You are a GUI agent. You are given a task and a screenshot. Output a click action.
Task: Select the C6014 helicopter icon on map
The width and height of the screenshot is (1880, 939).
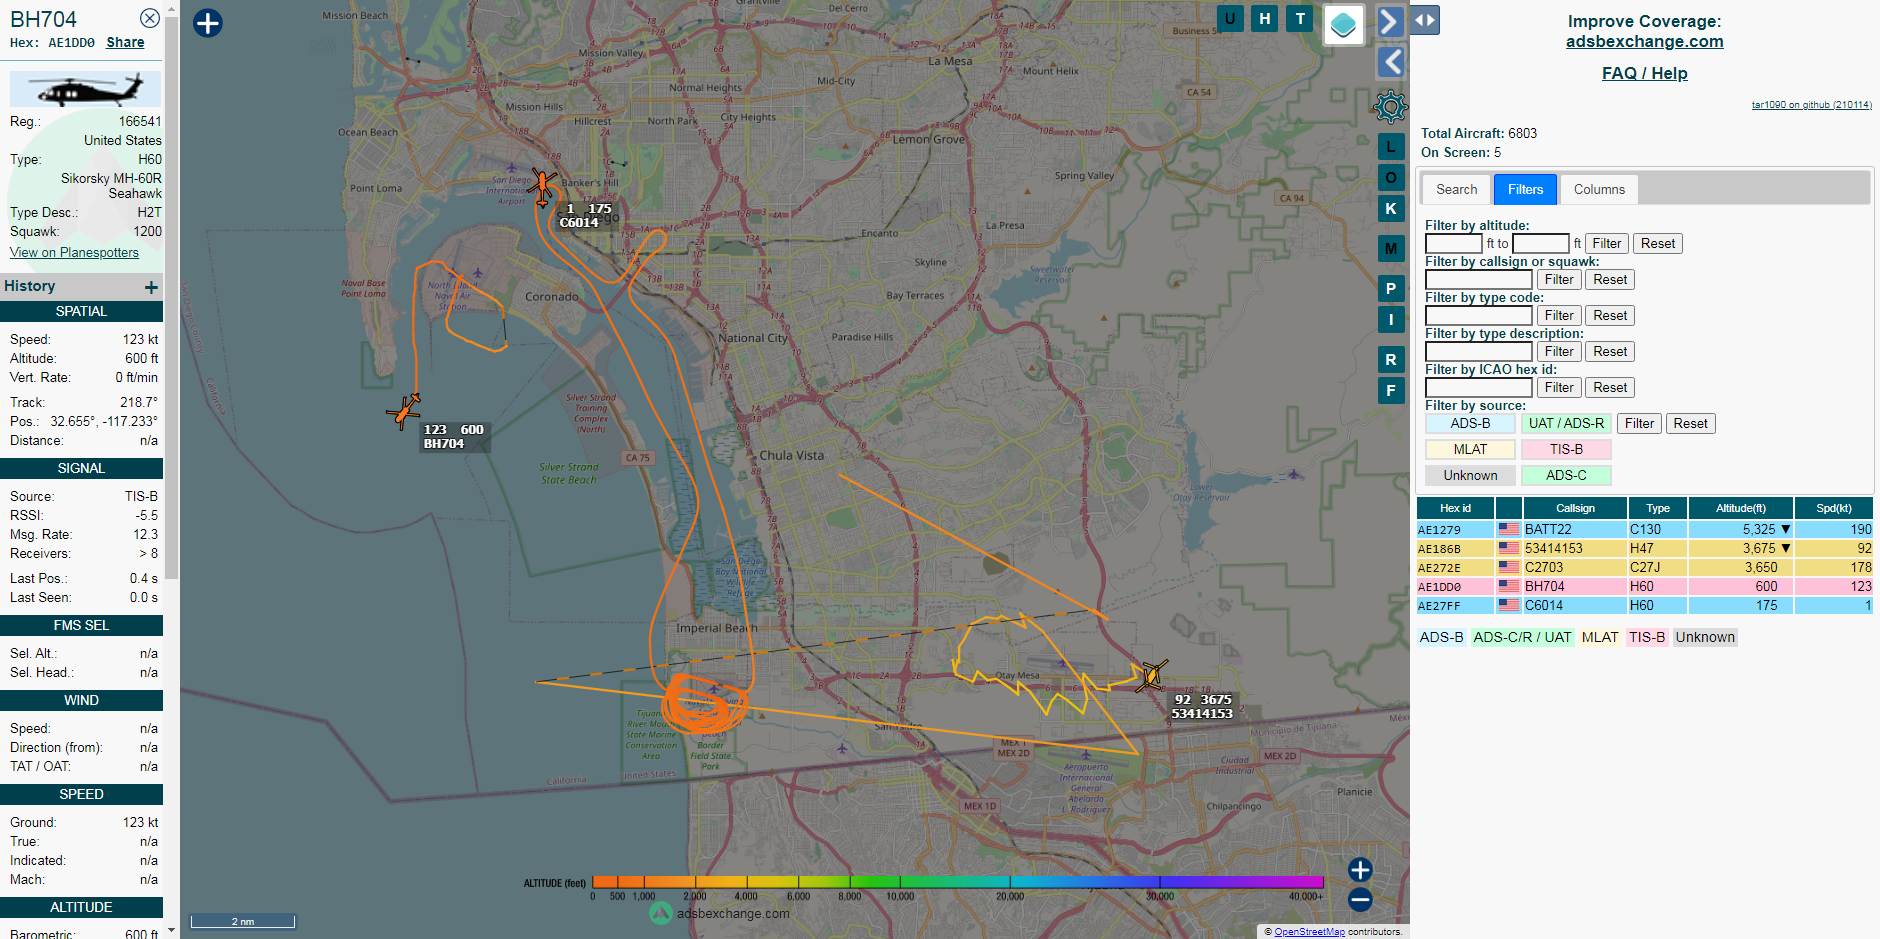pyautogui.click(x=542, y=186)
